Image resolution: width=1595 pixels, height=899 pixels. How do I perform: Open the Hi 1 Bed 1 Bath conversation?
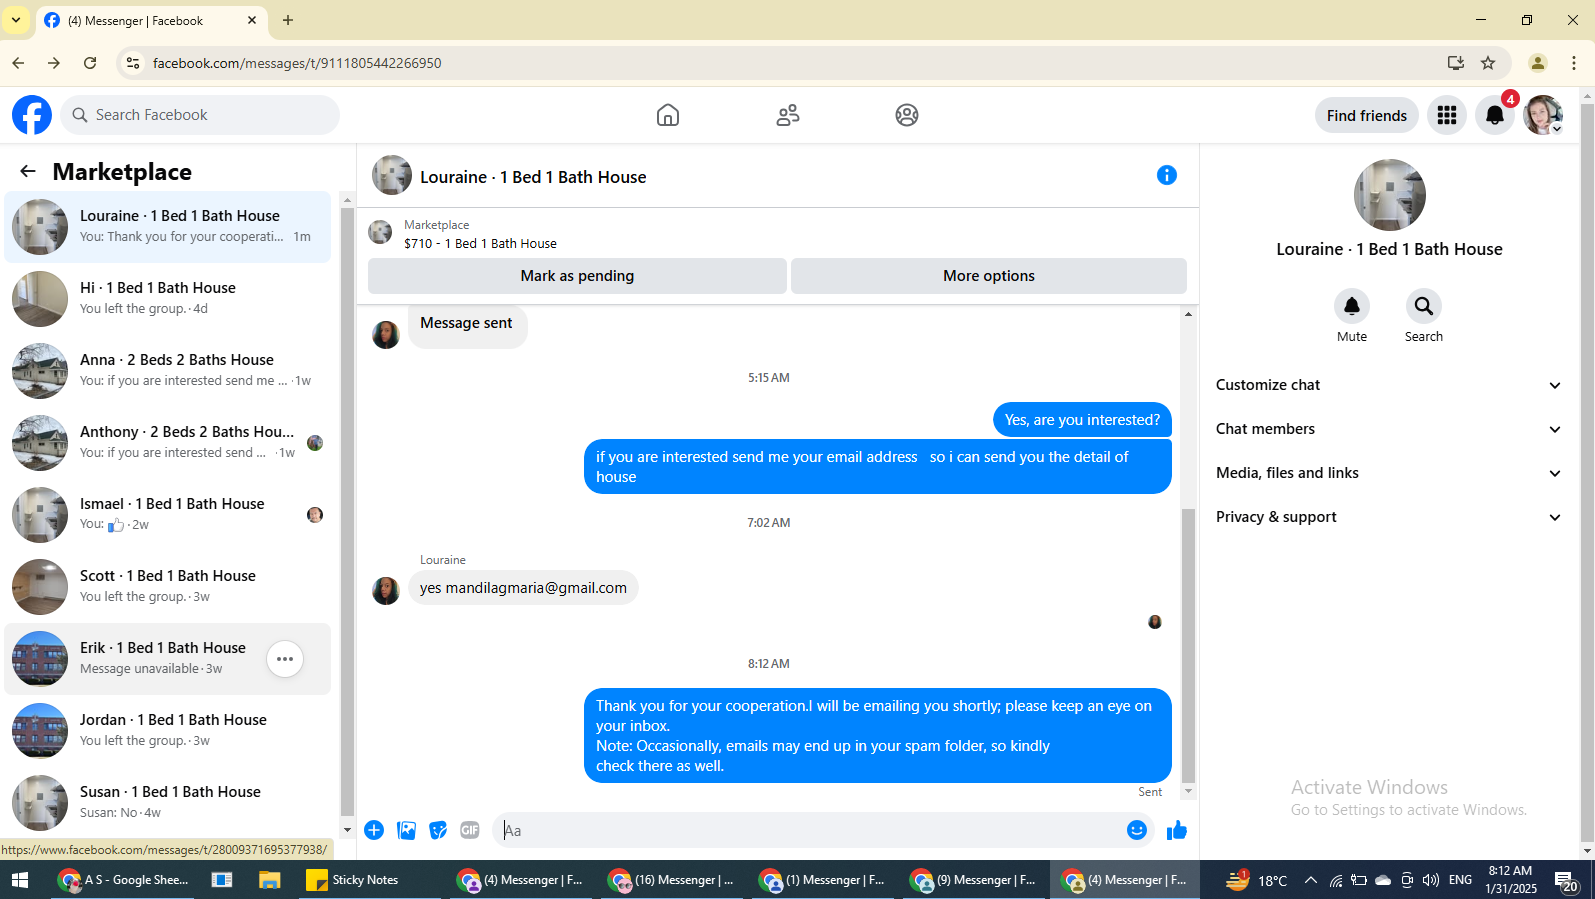point(168,299)
